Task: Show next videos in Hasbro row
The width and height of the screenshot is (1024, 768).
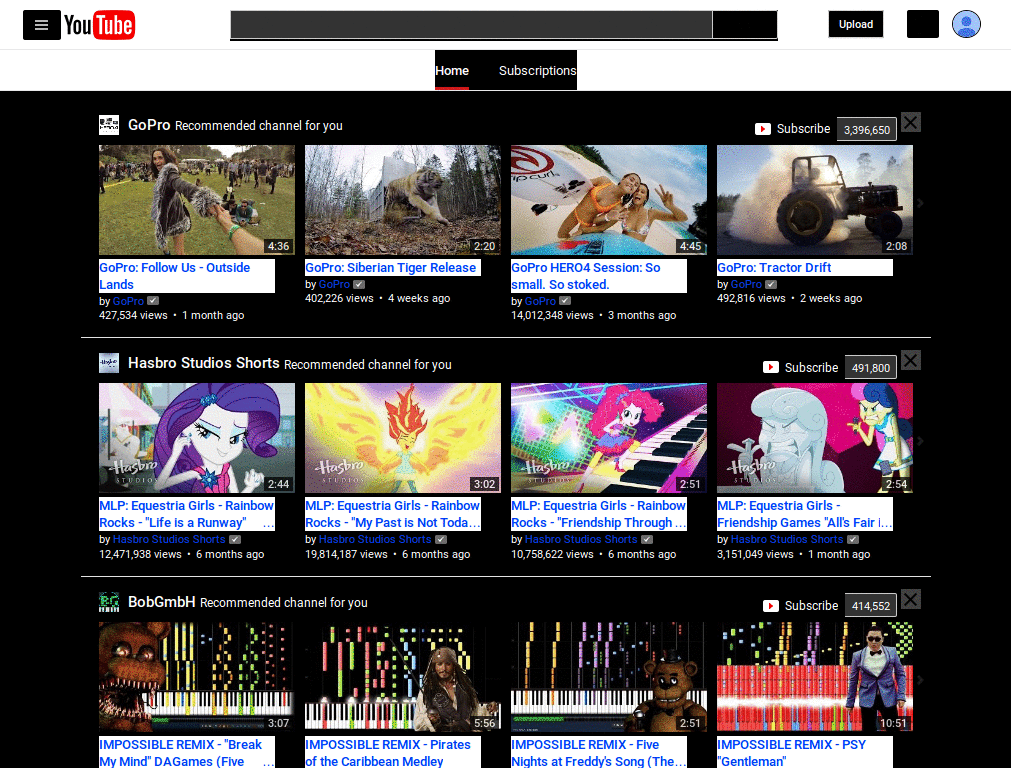Action: click(920, 441)
